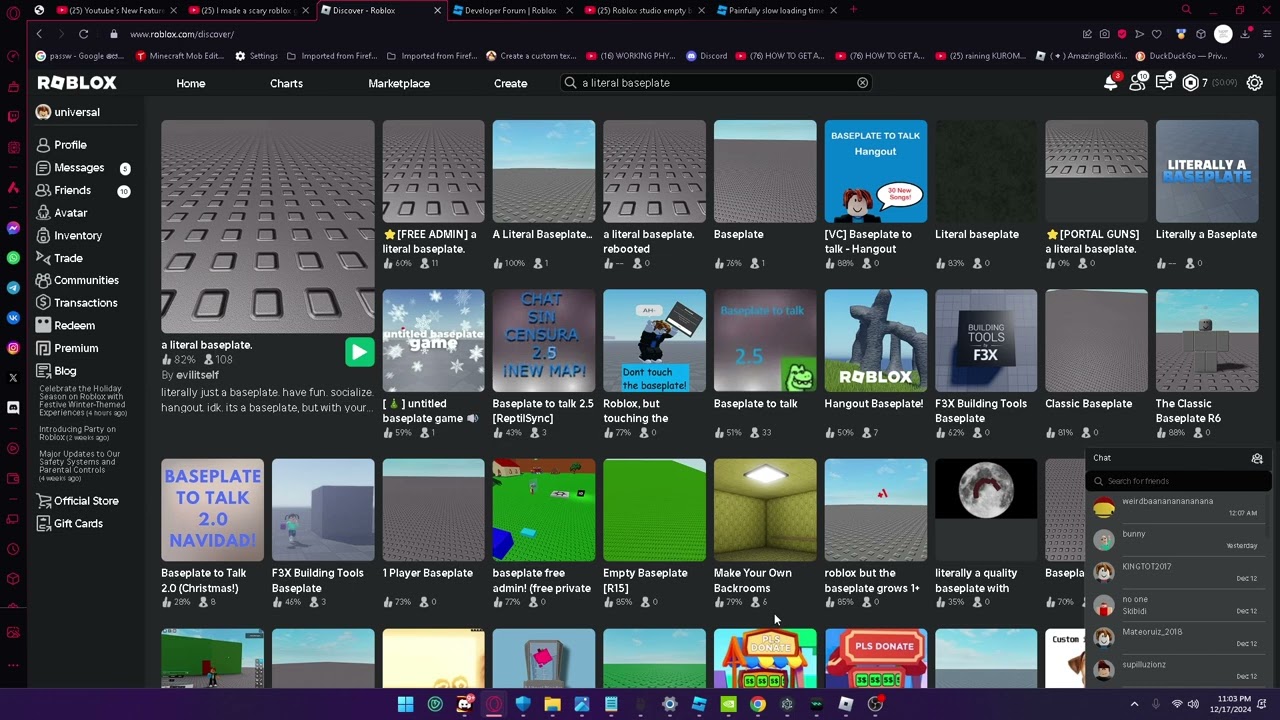The image size is (1280, 720).
Task: Expand the hidden bookmarks overflow chevron
Action: coord(1262,56)
